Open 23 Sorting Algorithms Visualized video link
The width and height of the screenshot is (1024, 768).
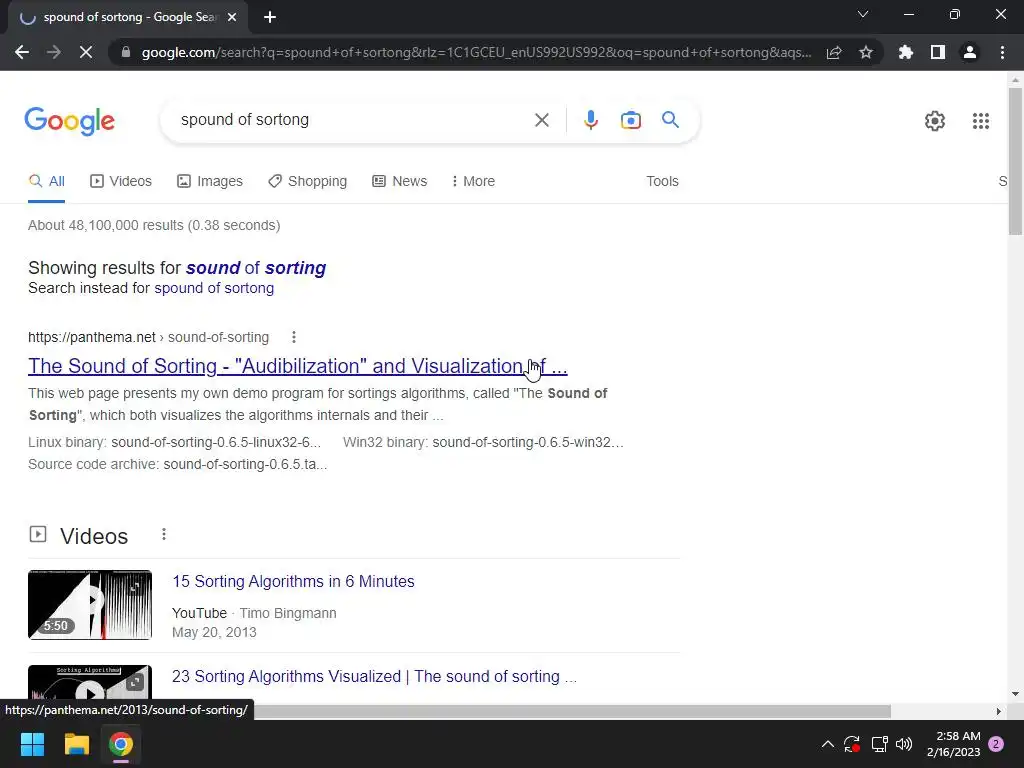pos(374,676)
